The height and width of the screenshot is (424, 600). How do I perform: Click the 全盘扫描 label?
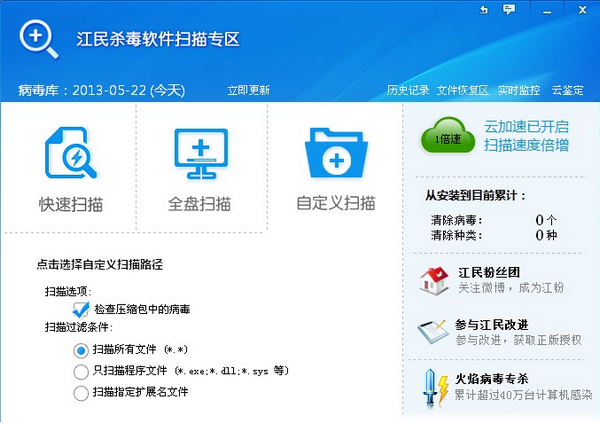tap(199, 204)
